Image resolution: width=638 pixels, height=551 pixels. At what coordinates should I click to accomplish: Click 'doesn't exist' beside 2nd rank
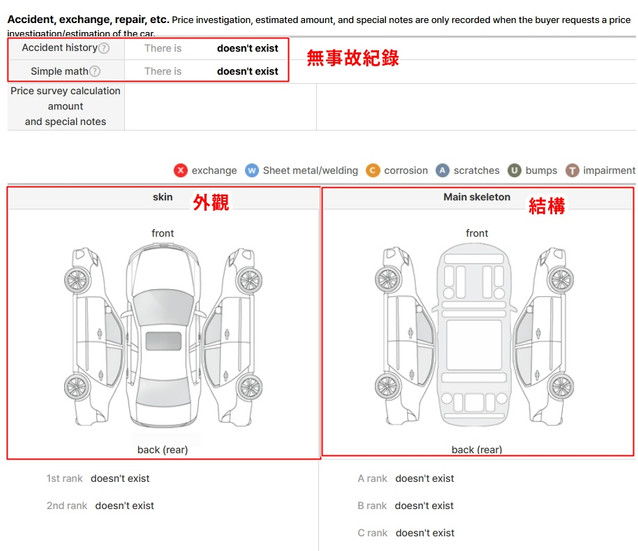[x=125, y=506]
